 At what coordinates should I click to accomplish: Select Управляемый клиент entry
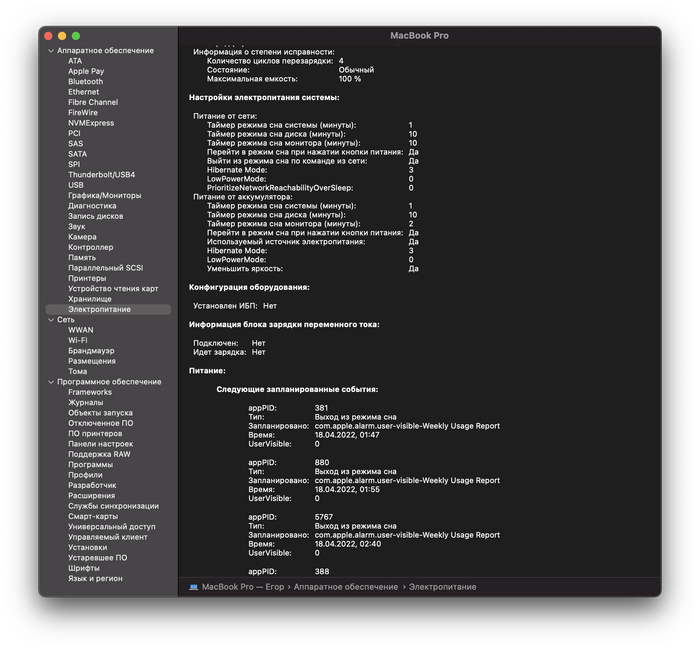108,537
